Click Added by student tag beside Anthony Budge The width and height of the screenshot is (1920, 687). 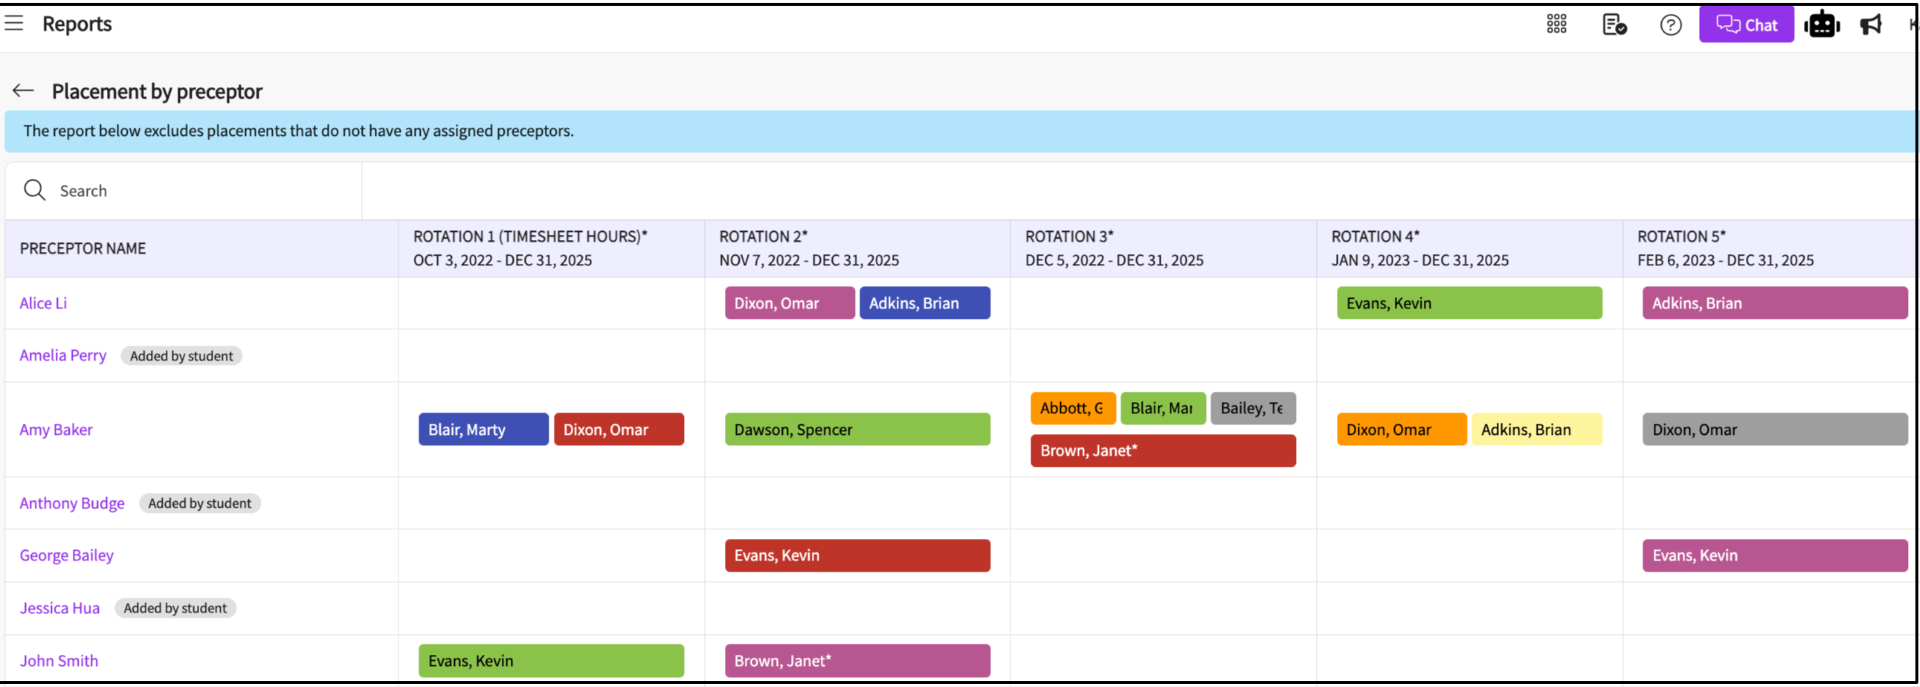click(x=199, y=503)
